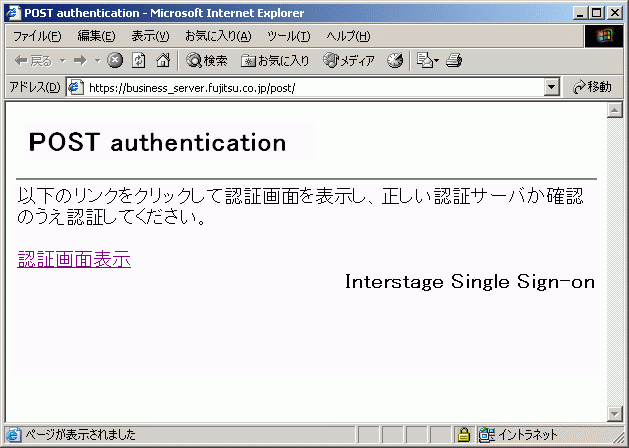
Task: Open the Forward button history dropdown arrow
Action: (x=97, y=61)
